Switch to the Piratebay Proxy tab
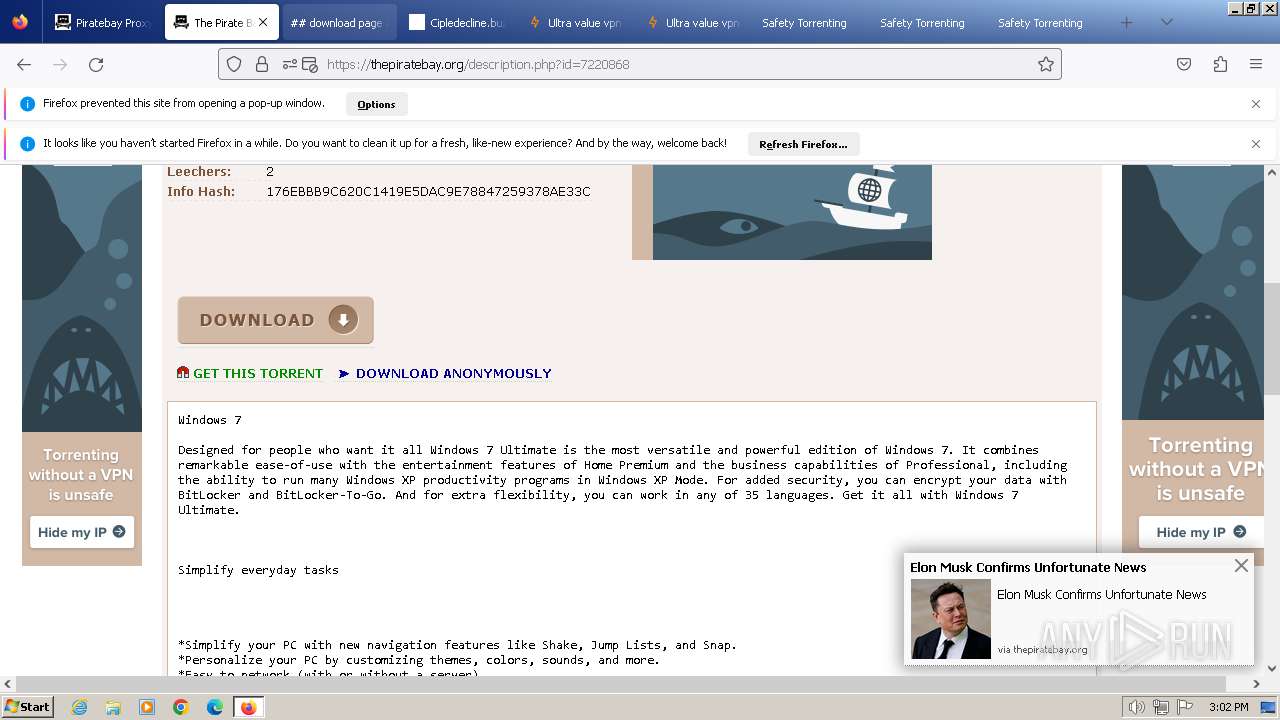 pyautogui.click(x=102, y=22)
